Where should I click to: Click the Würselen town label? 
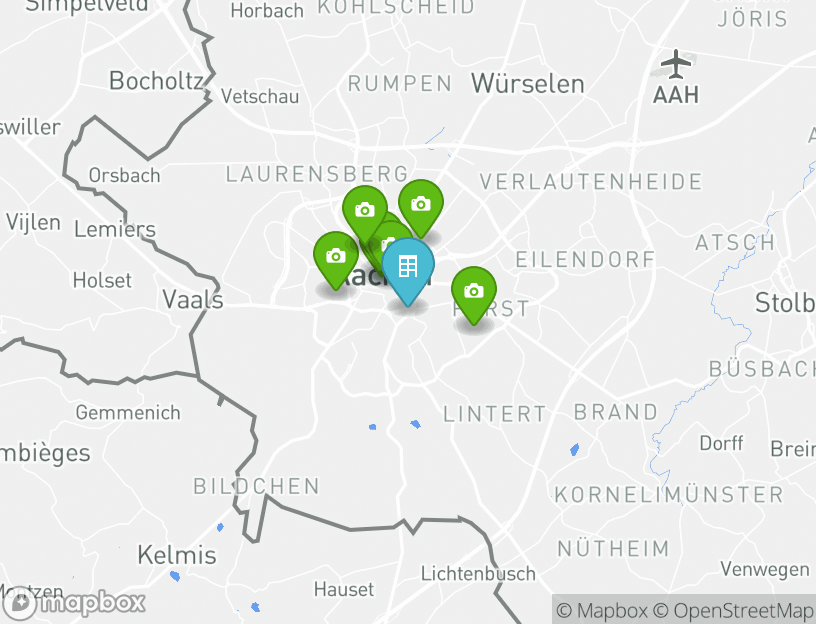pyautogui.click(x=528, y=84)
